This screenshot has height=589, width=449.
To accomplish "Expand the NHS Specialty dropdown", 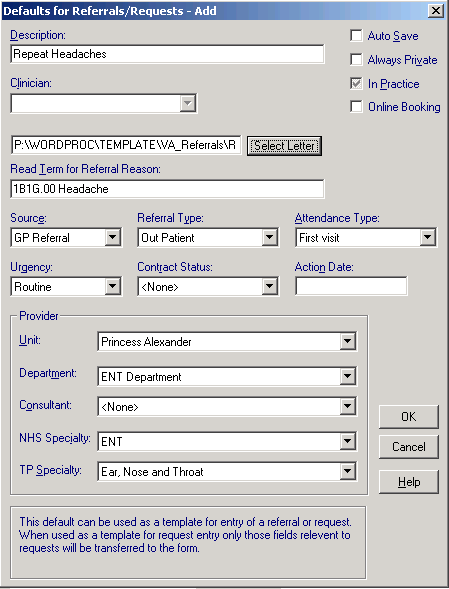I will pos(348,441).
